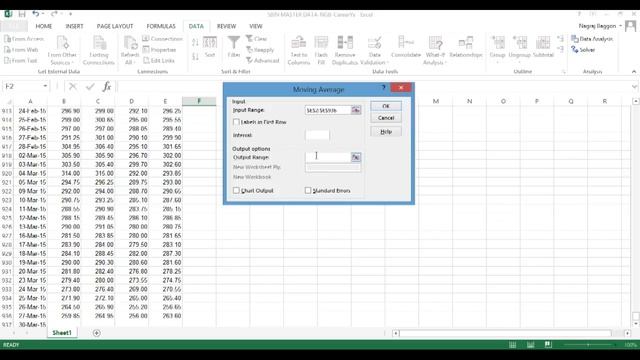Click Undo in Quick Access Toolbar

click(x=36, y=14)
